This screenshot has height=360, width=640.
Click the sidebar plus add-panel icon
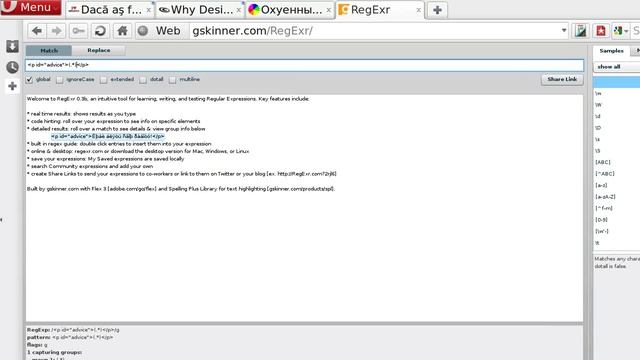click(x=12, y=86)
